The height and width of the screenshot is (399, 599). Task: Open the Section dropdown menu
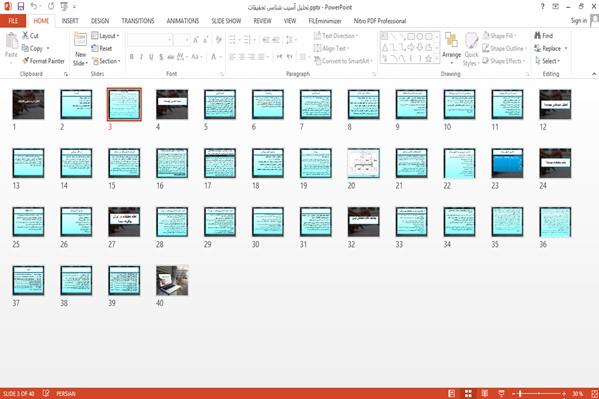coord(106,61)
